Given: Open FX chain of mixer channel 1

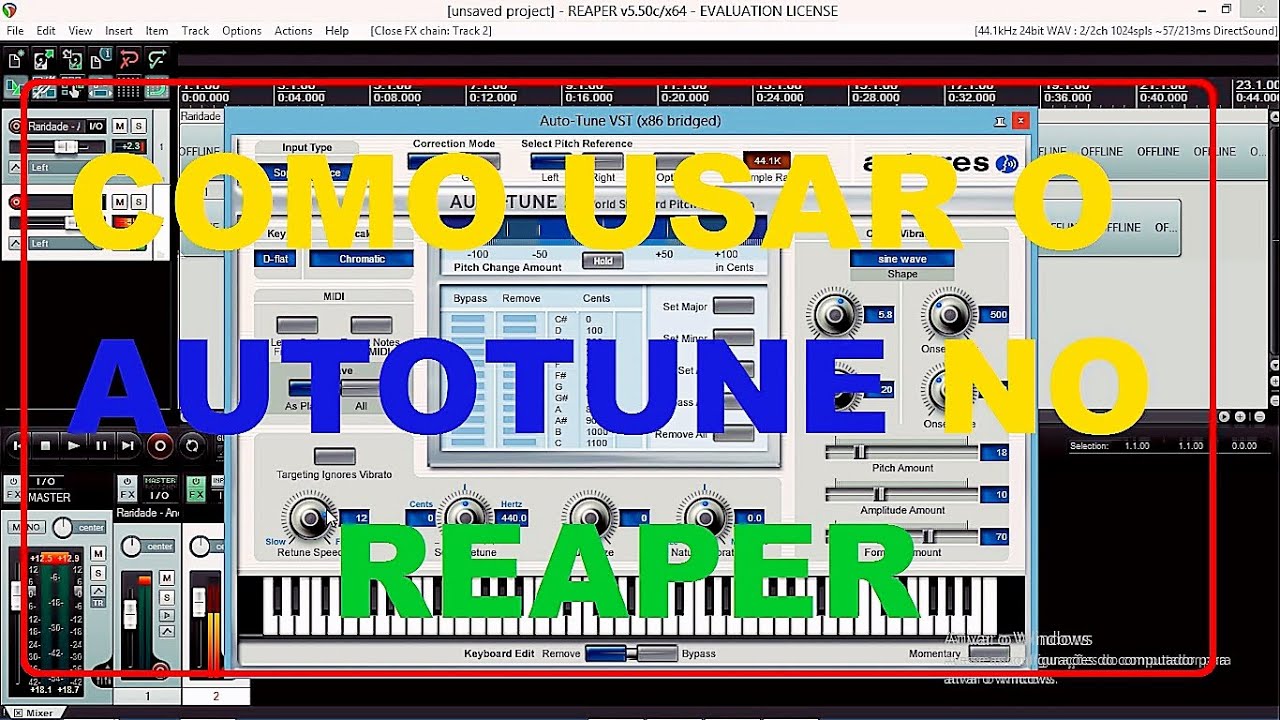Looking at the screenshot, I should click(x=128, y=494).
